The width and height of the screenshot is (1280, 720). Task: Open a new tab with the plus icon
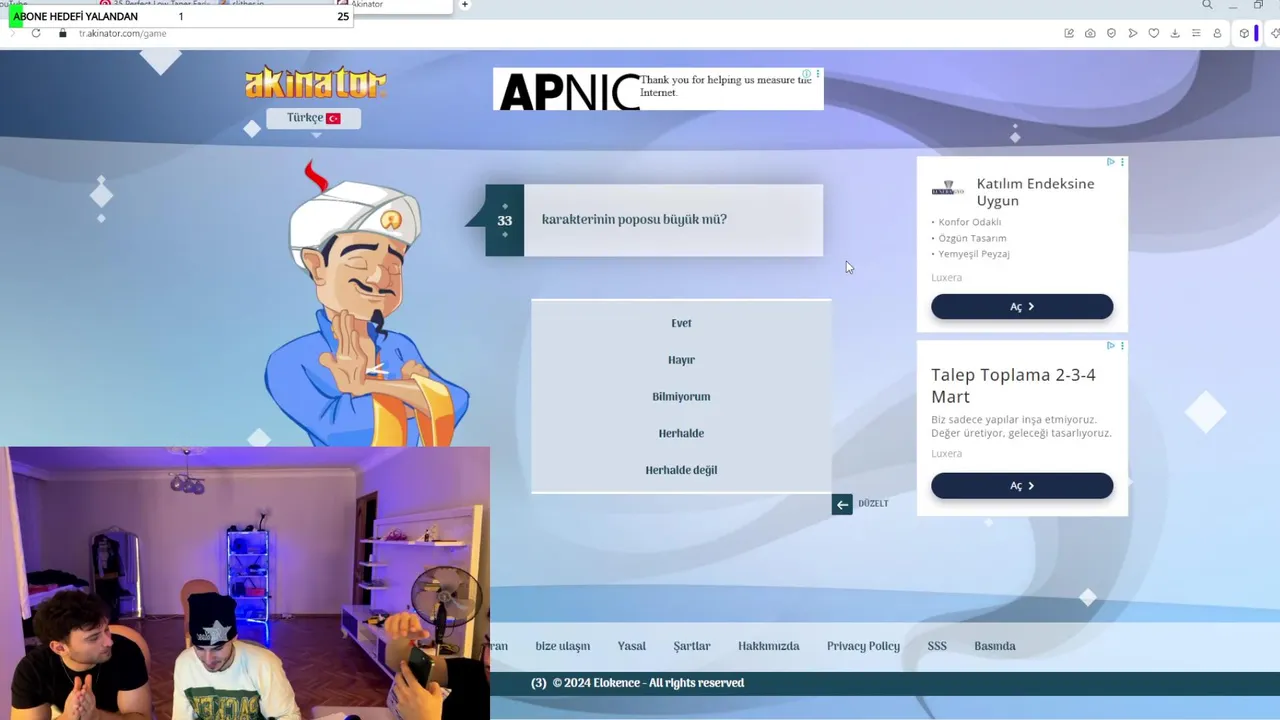465,5
